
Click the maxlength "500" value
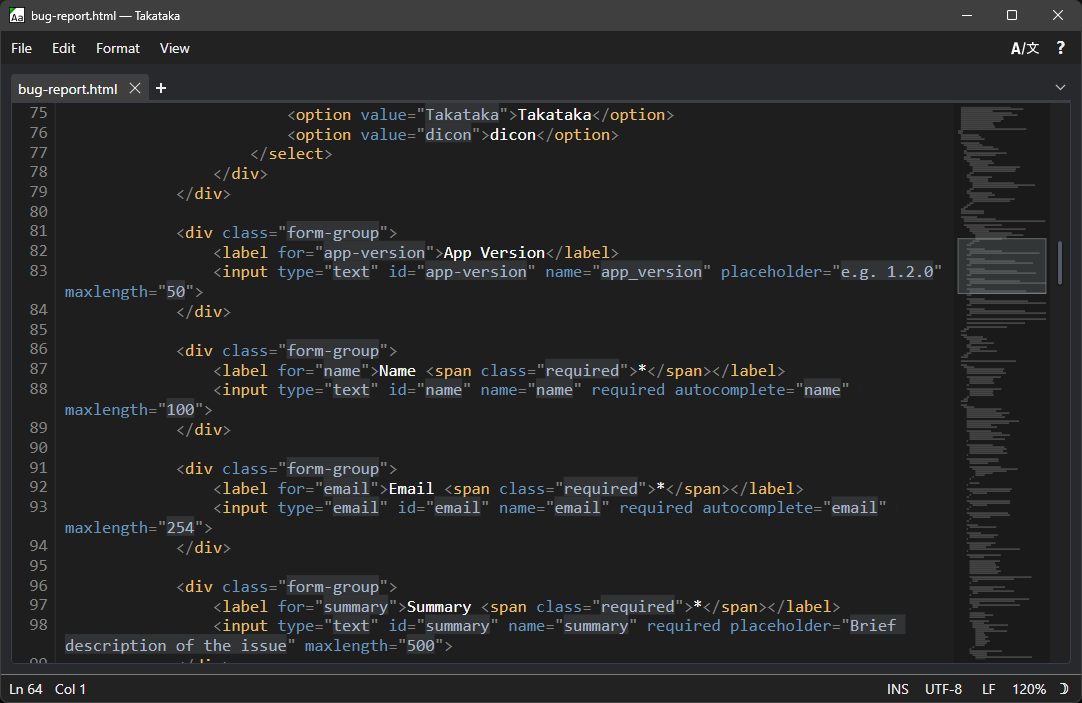[421, 646]
